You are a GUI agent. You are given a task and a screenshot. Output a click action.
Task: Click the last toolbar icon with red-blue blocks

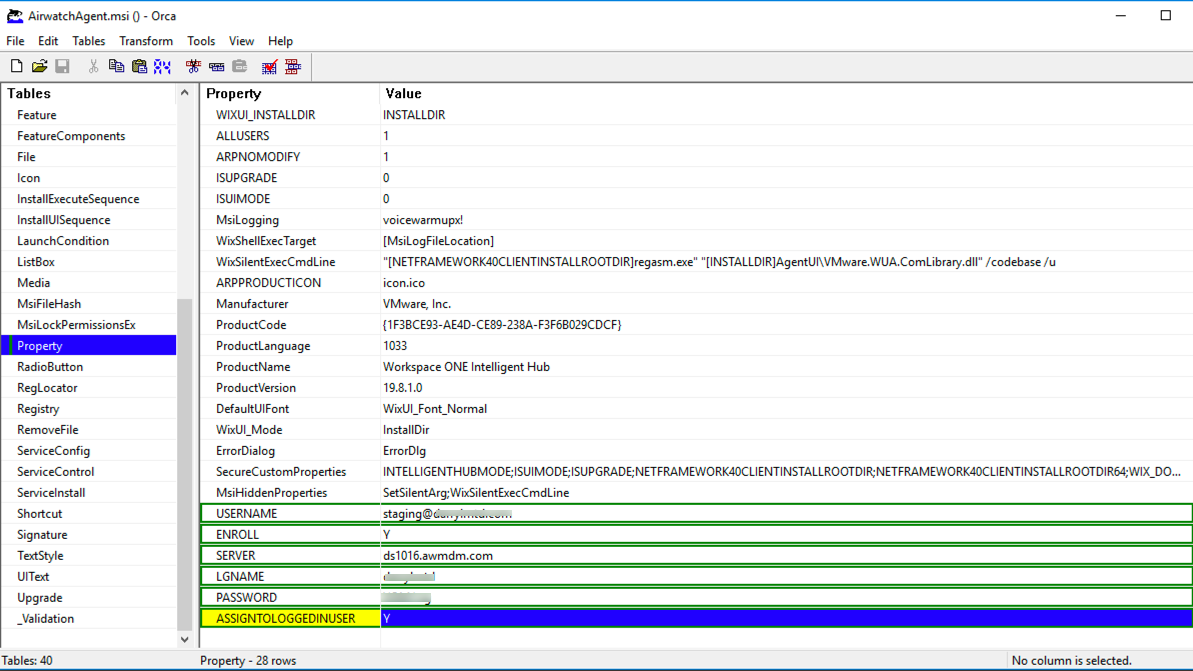(x=293, y=66)
